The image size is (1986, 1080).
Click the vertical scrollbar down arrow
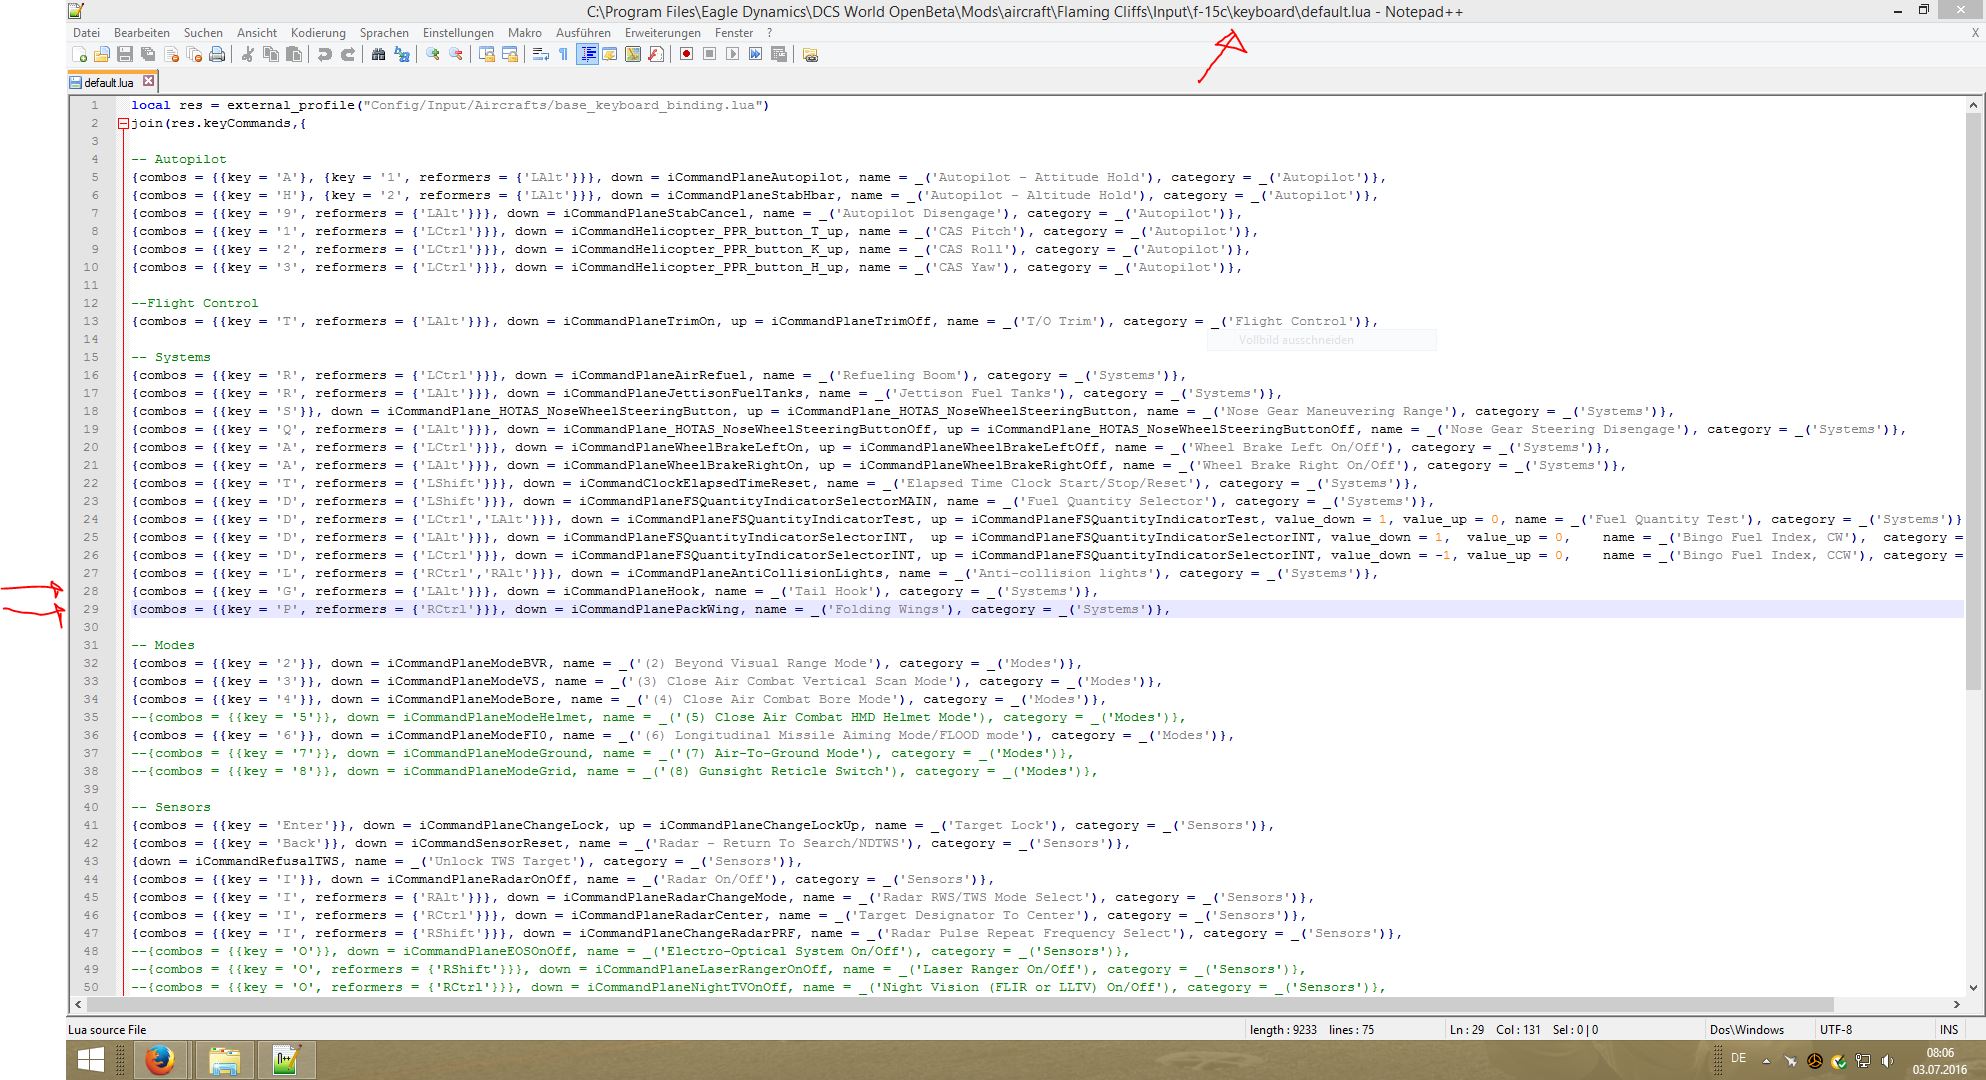pyautogui.click(x=1973, y=988)
